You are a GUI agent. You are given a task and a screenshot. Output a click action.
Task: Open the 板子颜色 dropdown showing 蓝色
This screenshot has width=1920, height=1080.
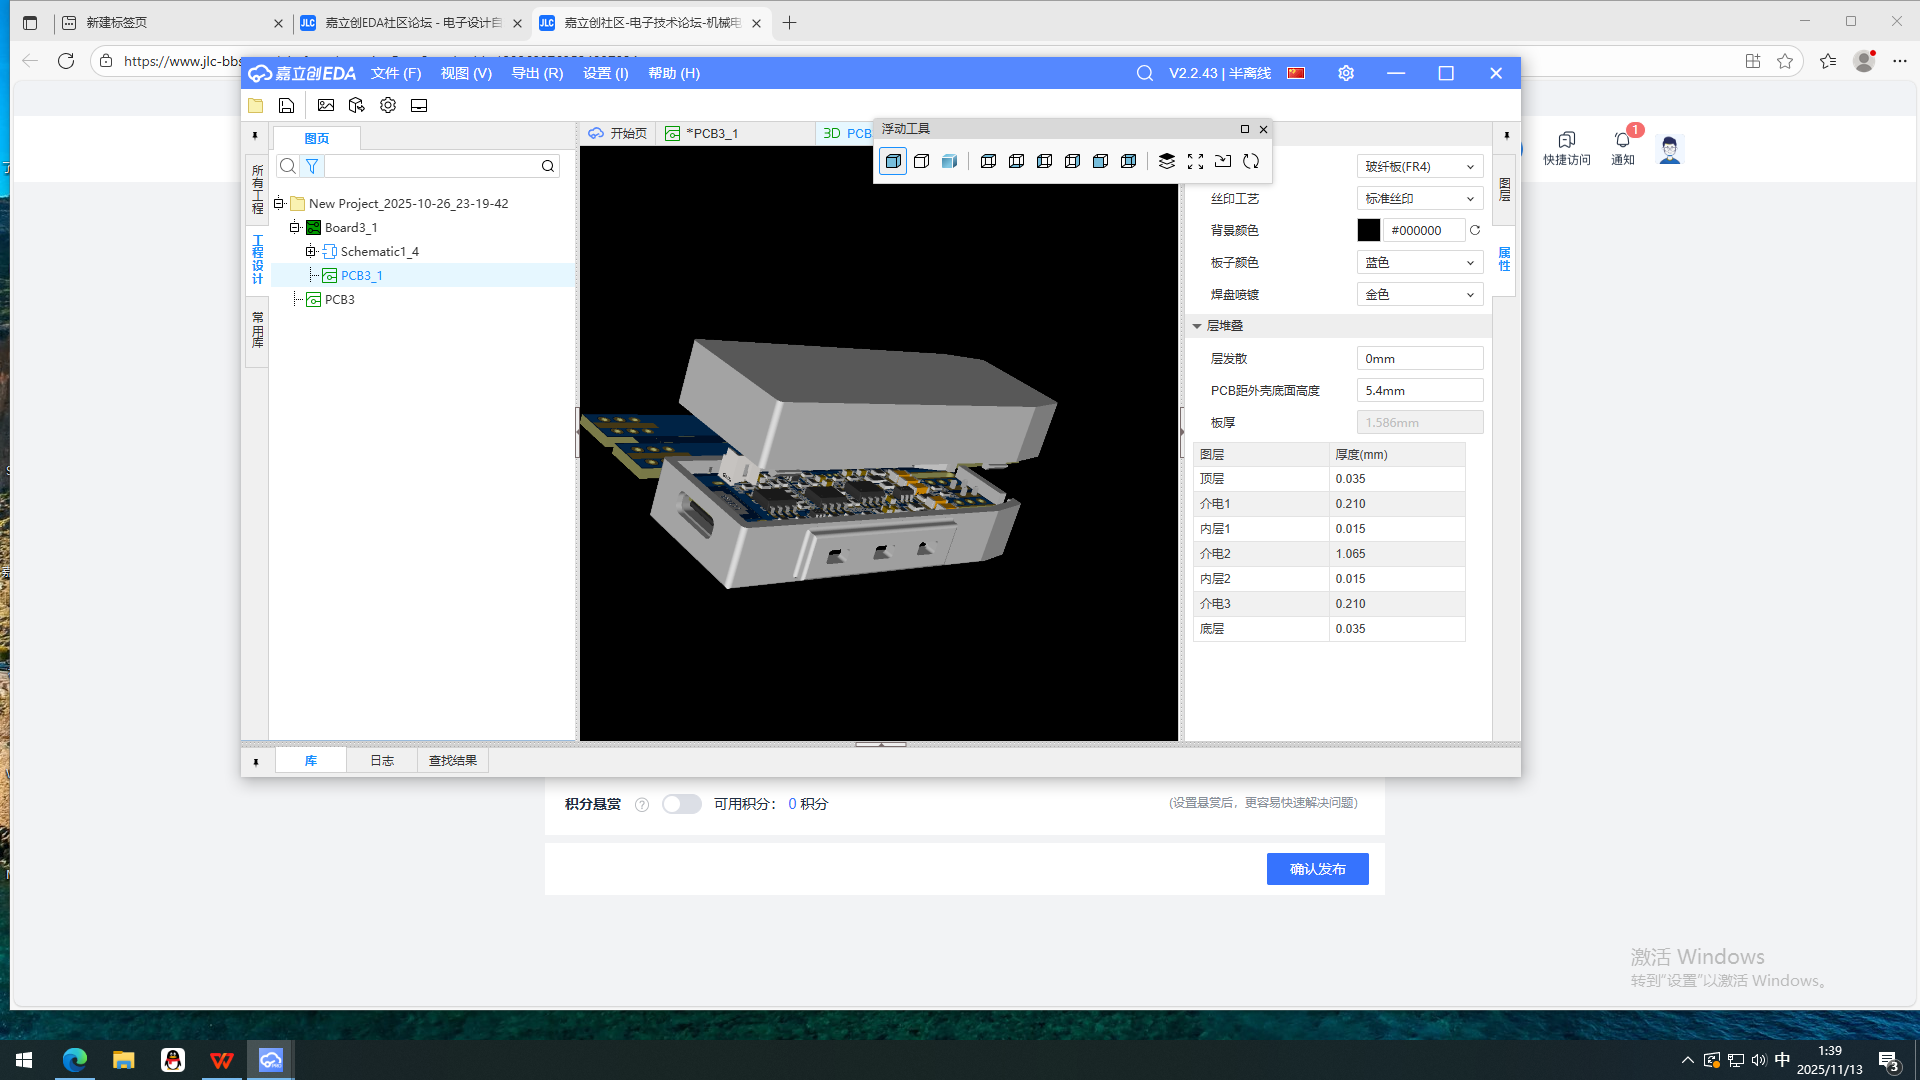pyautogui.click(x=1419, y=262)
